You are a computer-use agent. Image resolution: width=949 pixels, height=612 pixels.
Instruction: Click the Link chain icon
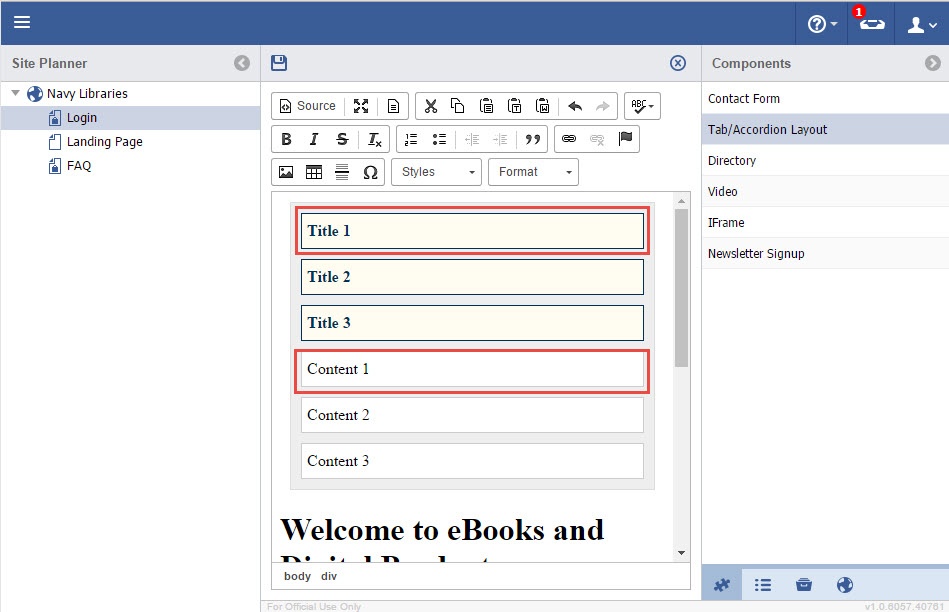click(x=569, y=139)
